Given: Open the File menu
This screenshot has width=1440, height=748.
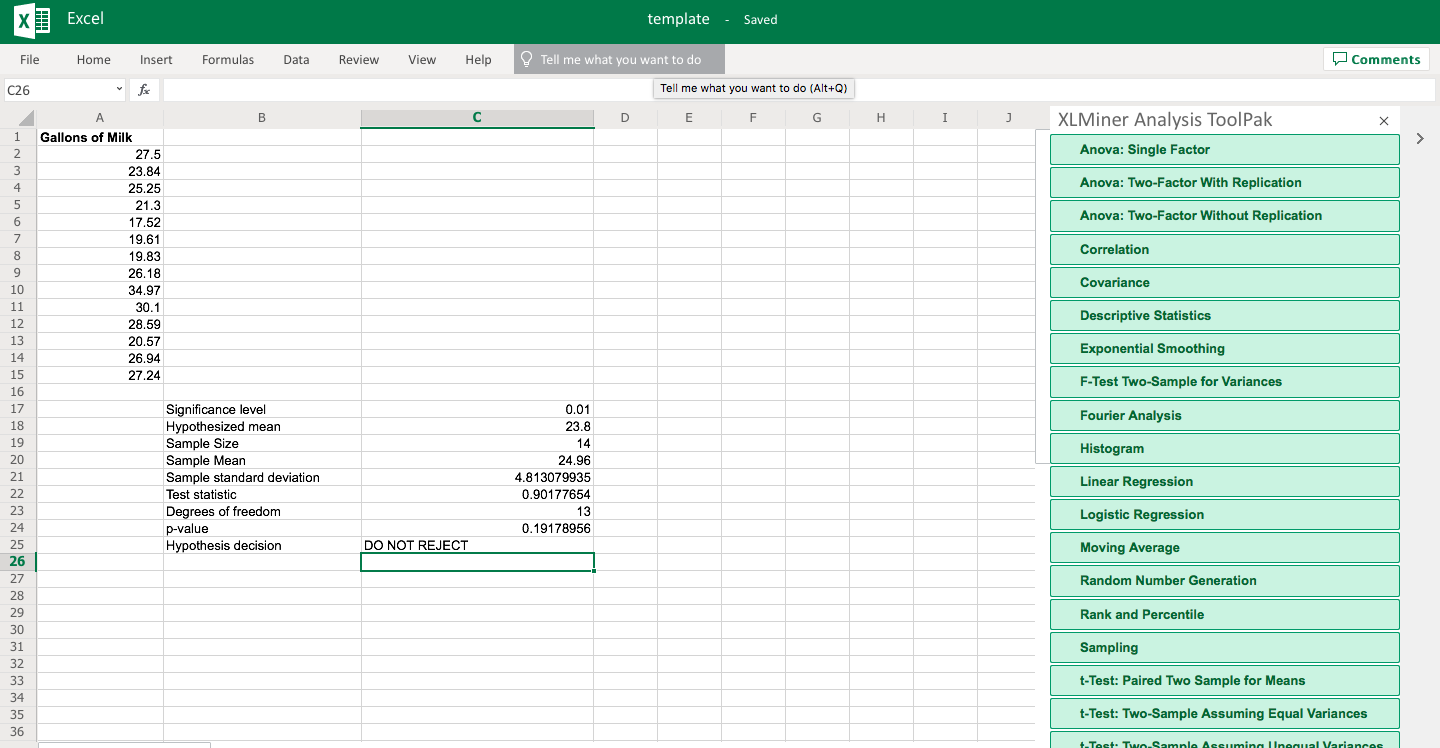Looking at the screenshot, I should (x=30, y=60).
